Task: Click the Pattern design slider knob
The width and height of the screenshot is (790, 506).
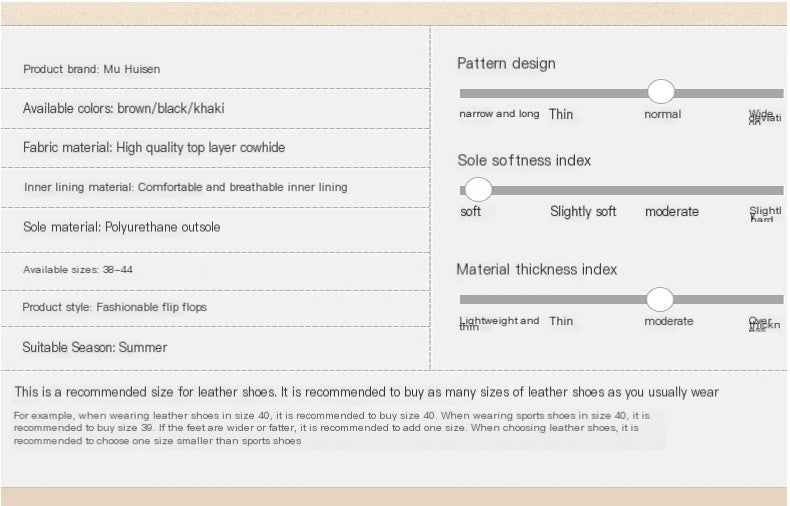Action: pos(661,92)
